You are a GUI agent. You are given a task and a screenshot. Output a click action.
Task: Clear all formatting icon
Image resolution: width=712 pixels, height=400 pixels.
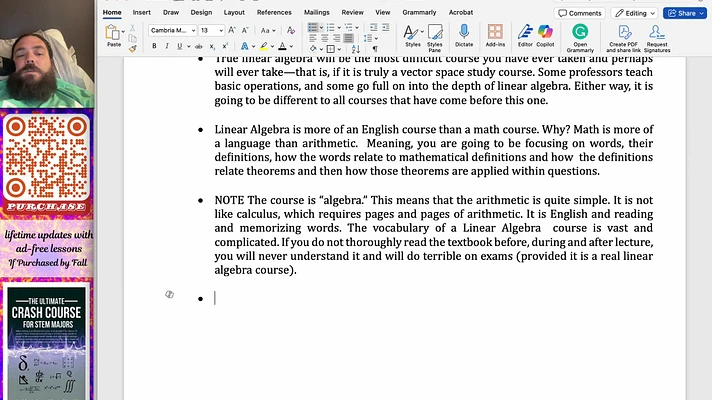click(291, 30)
